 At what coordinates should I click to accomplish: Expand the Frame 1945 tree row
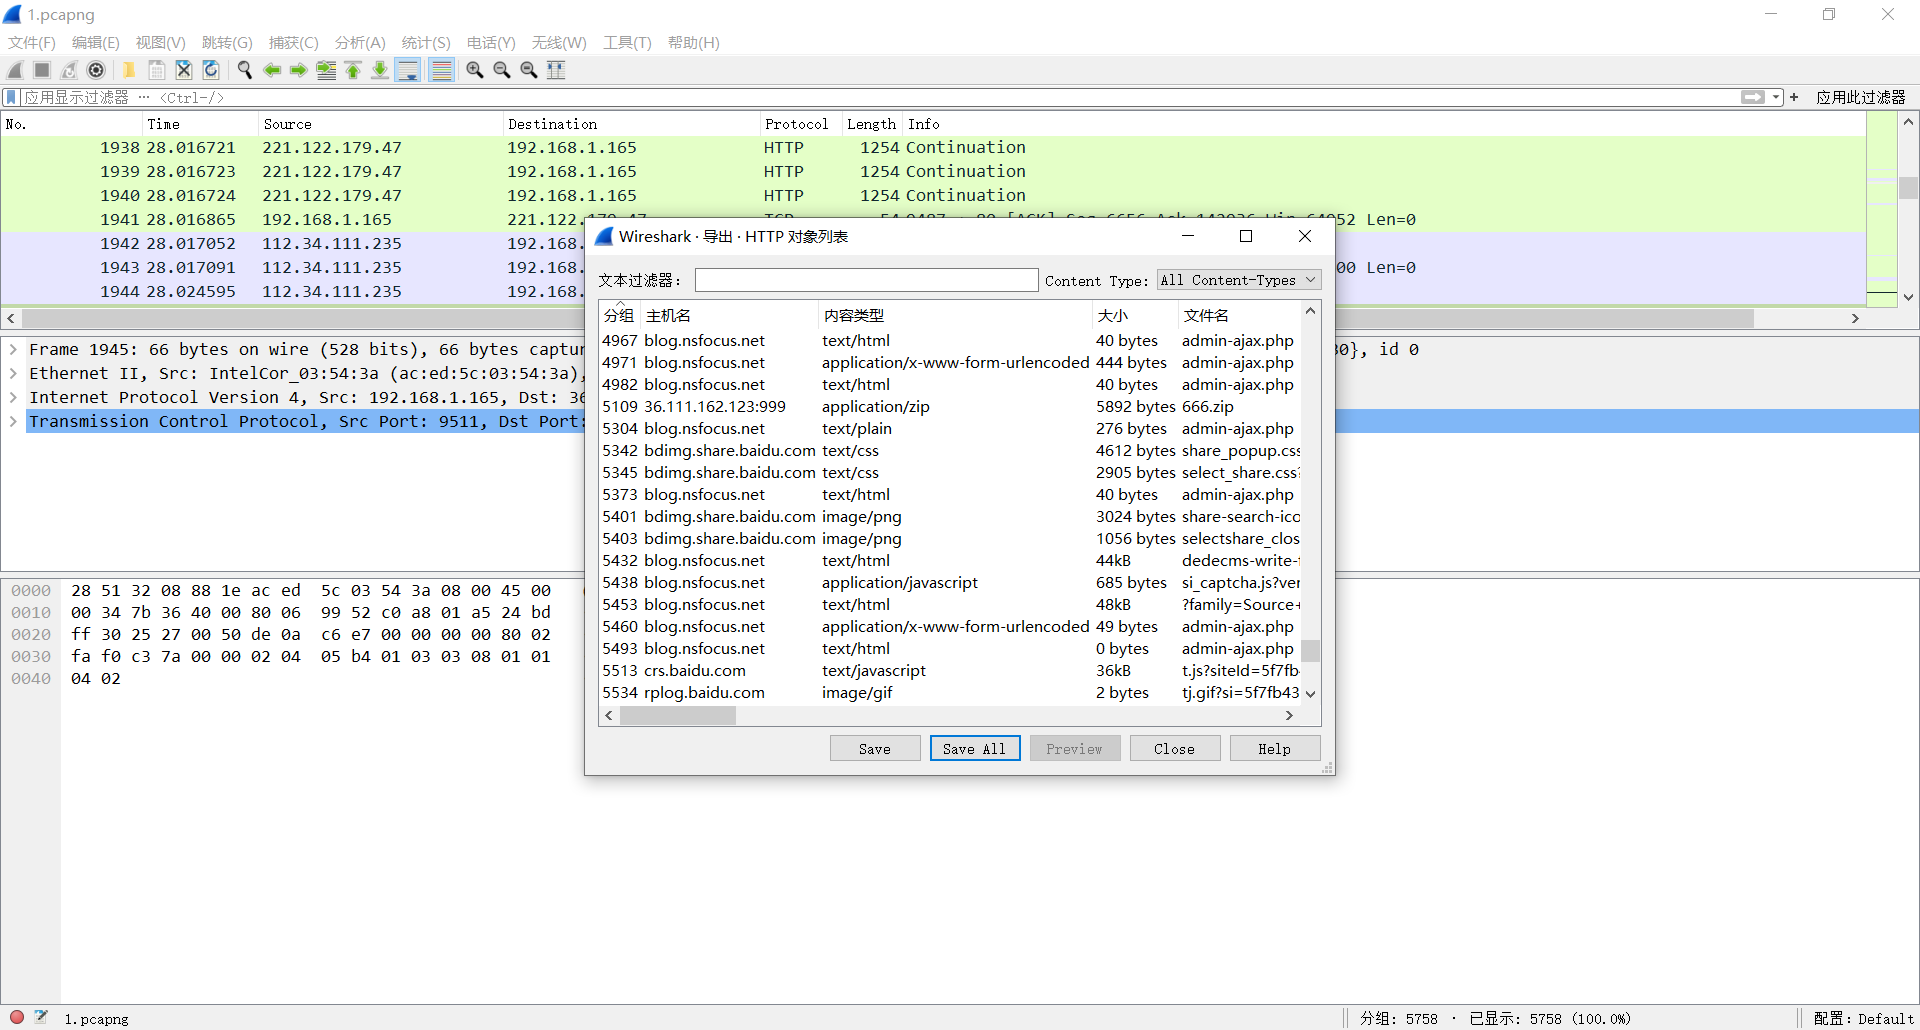point(13,349)
